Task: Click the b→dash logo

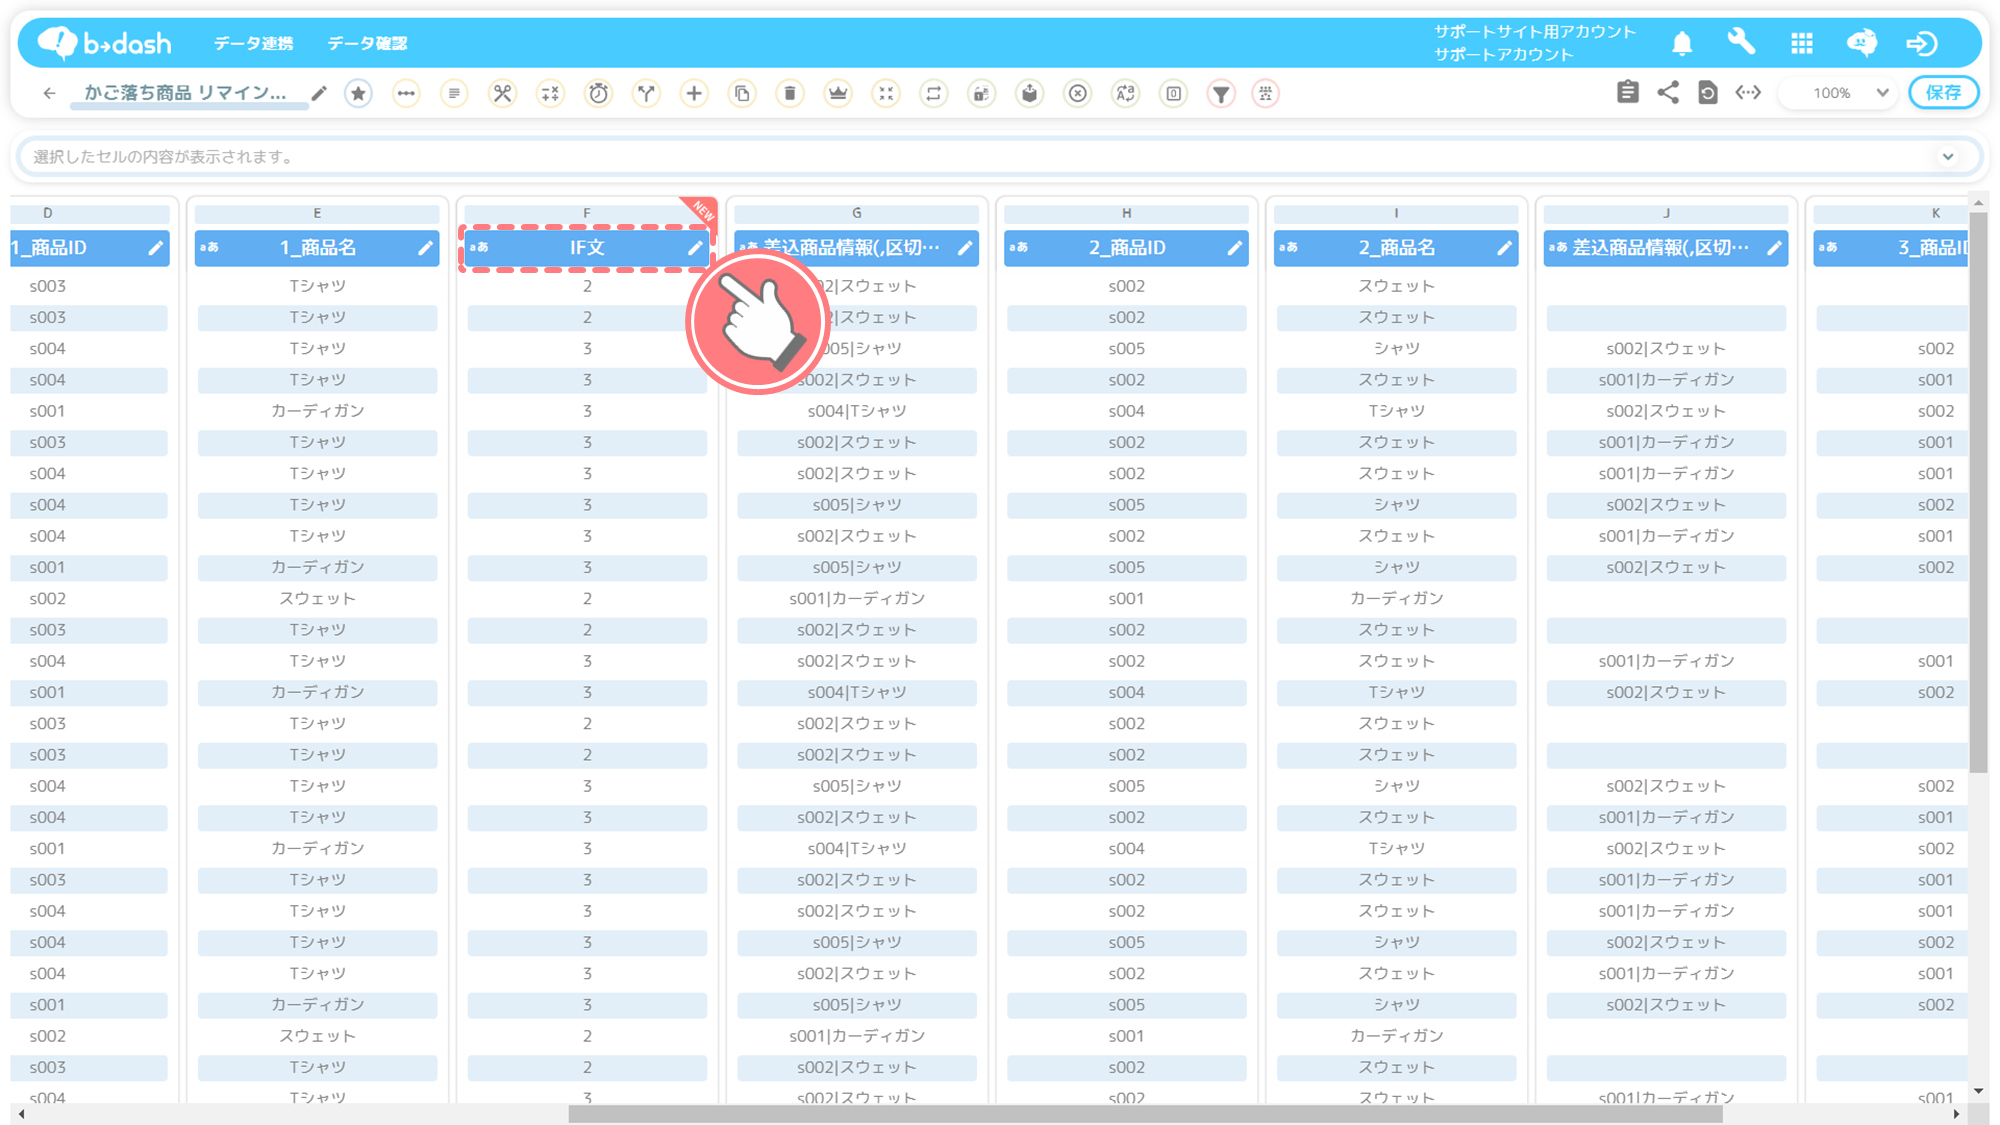Action: click(x=105, y=43)
